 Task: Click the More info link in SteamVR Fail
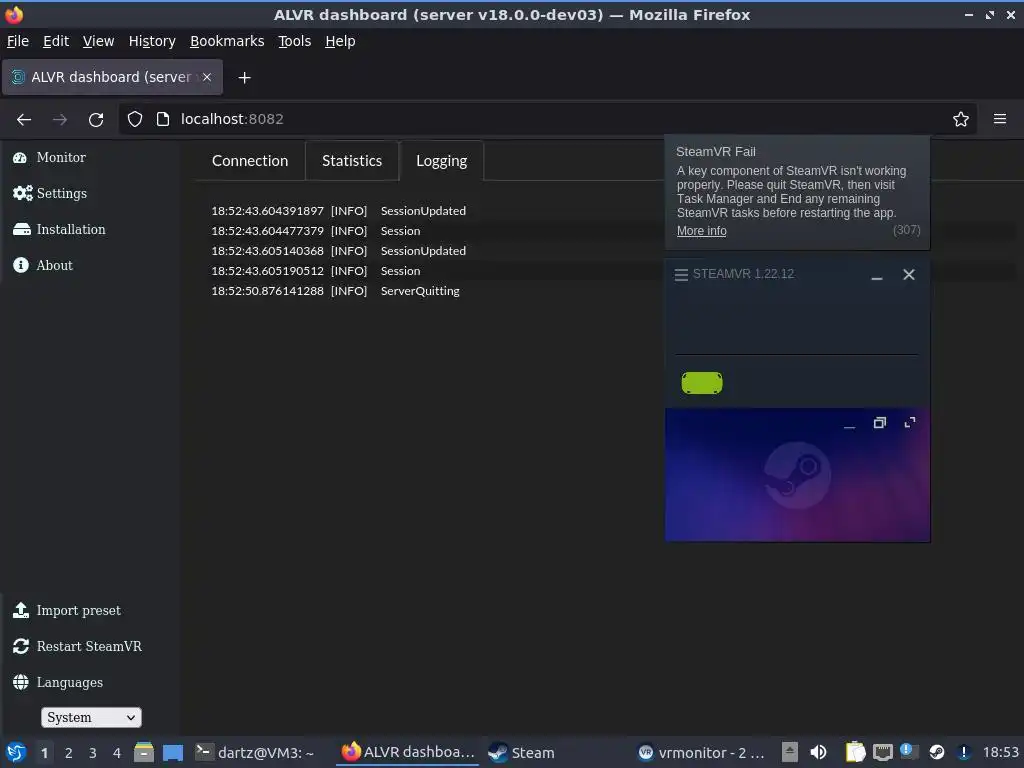(x=701, y=231)
